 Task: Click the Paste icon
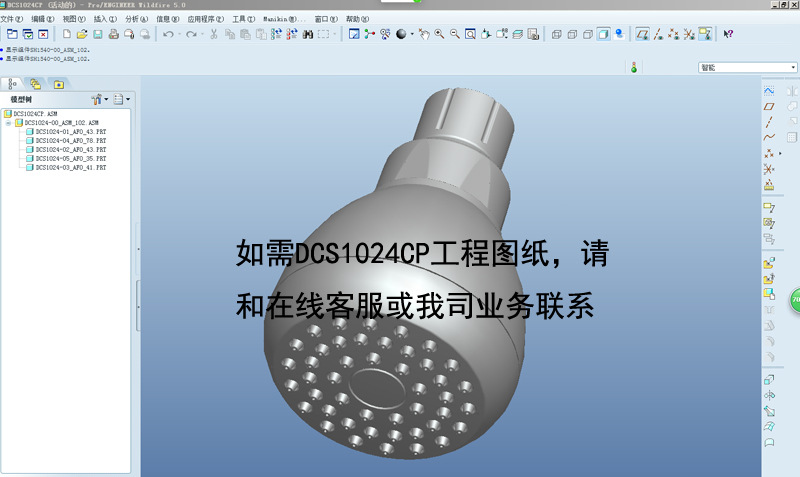click(245, 34)
